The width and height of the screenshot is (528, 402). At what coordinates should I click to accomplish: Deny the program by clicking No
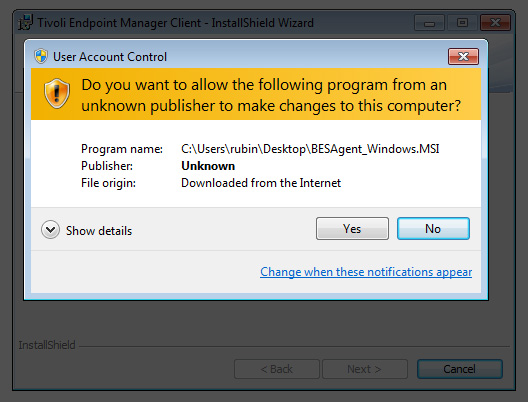pos(433,229)
